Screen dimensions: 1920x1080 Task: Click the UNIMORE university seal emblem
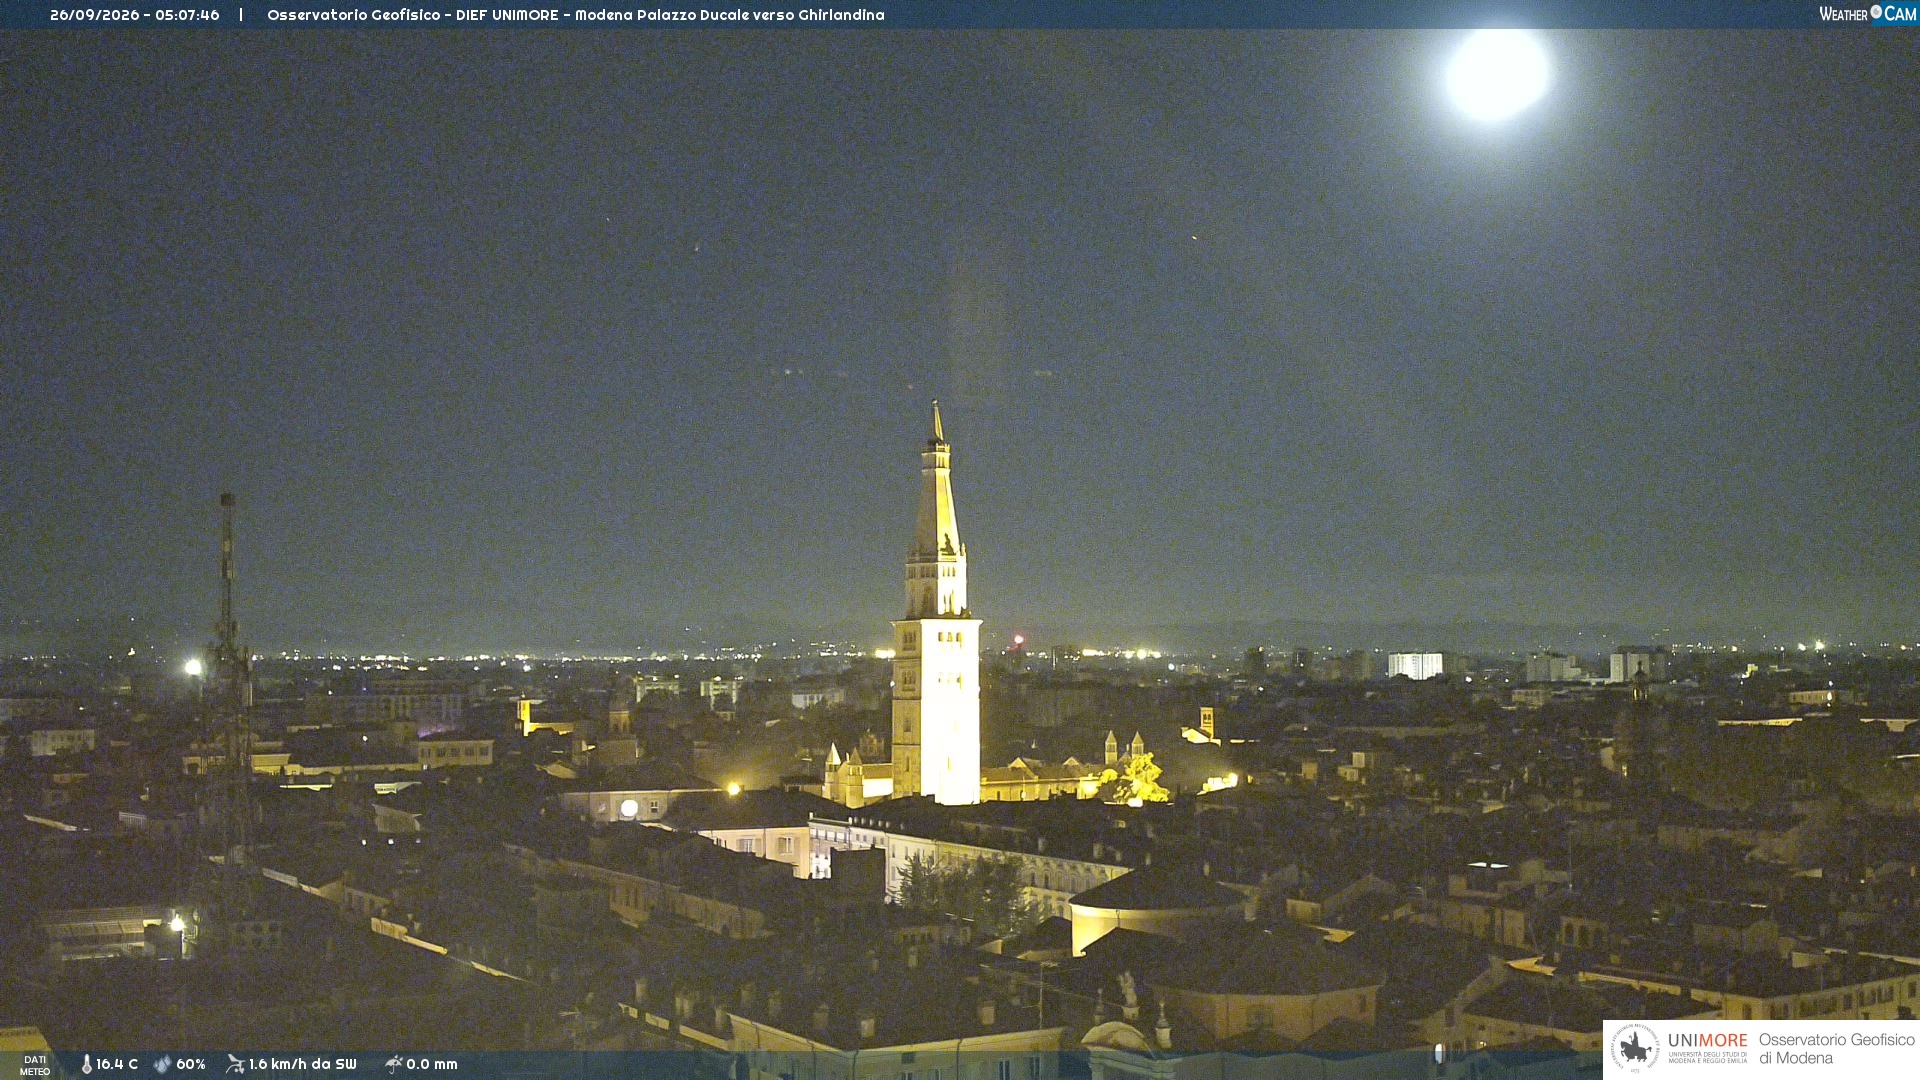click(x=1635, y=1049)
